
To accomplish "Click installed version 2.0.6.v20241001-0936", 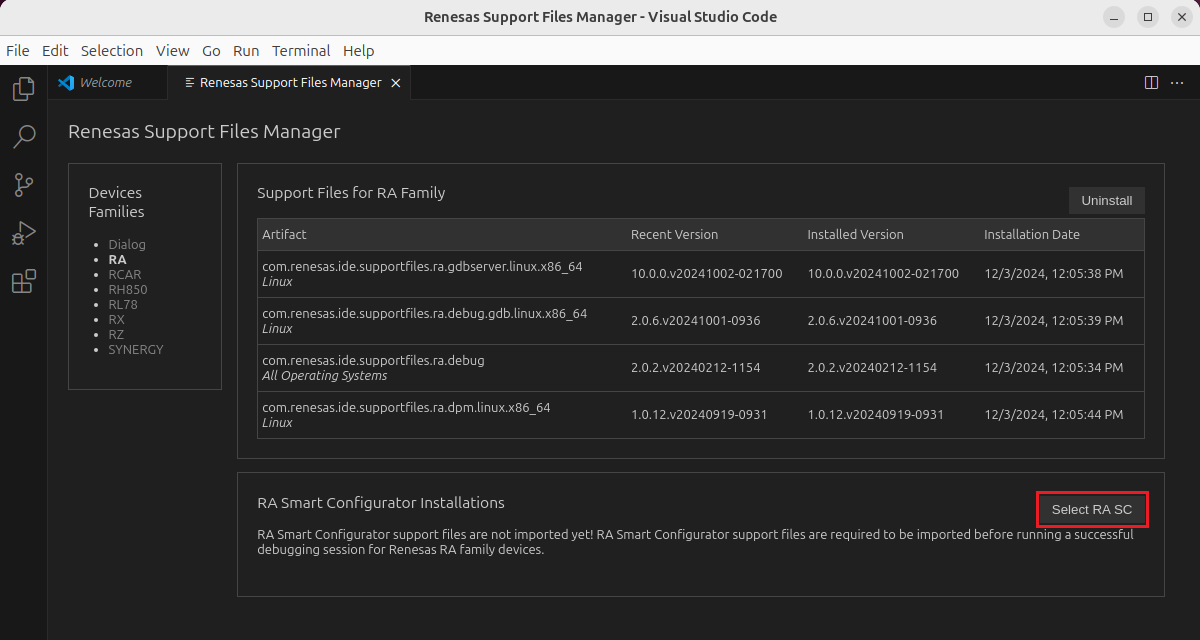I will click(872, 320).
